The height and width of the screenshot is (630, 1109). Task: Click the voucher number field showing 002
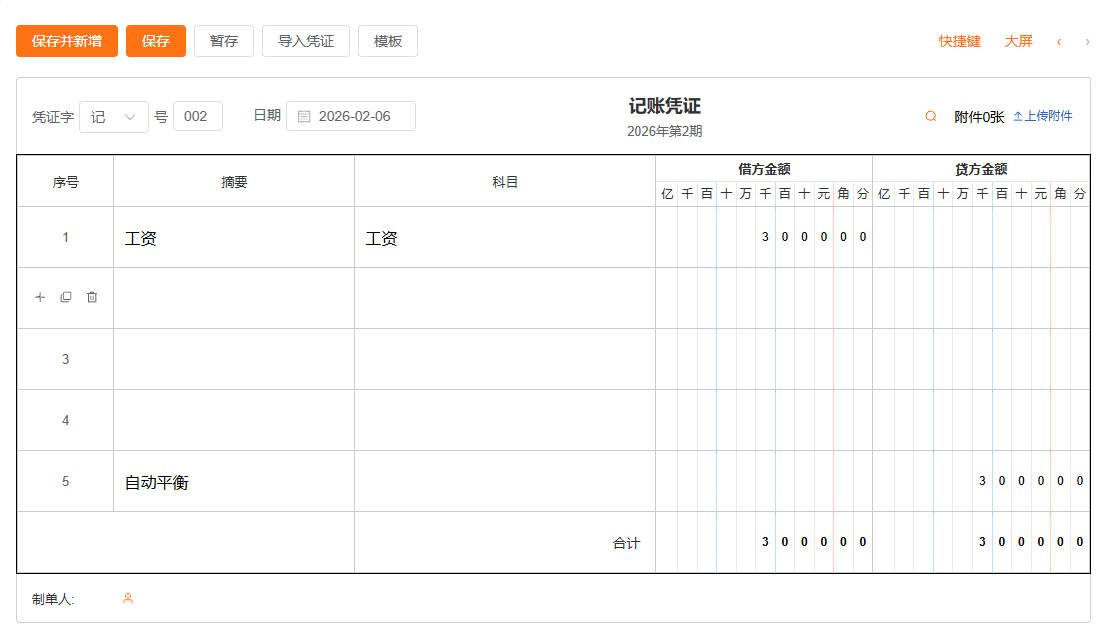click(x=197, y=116)
